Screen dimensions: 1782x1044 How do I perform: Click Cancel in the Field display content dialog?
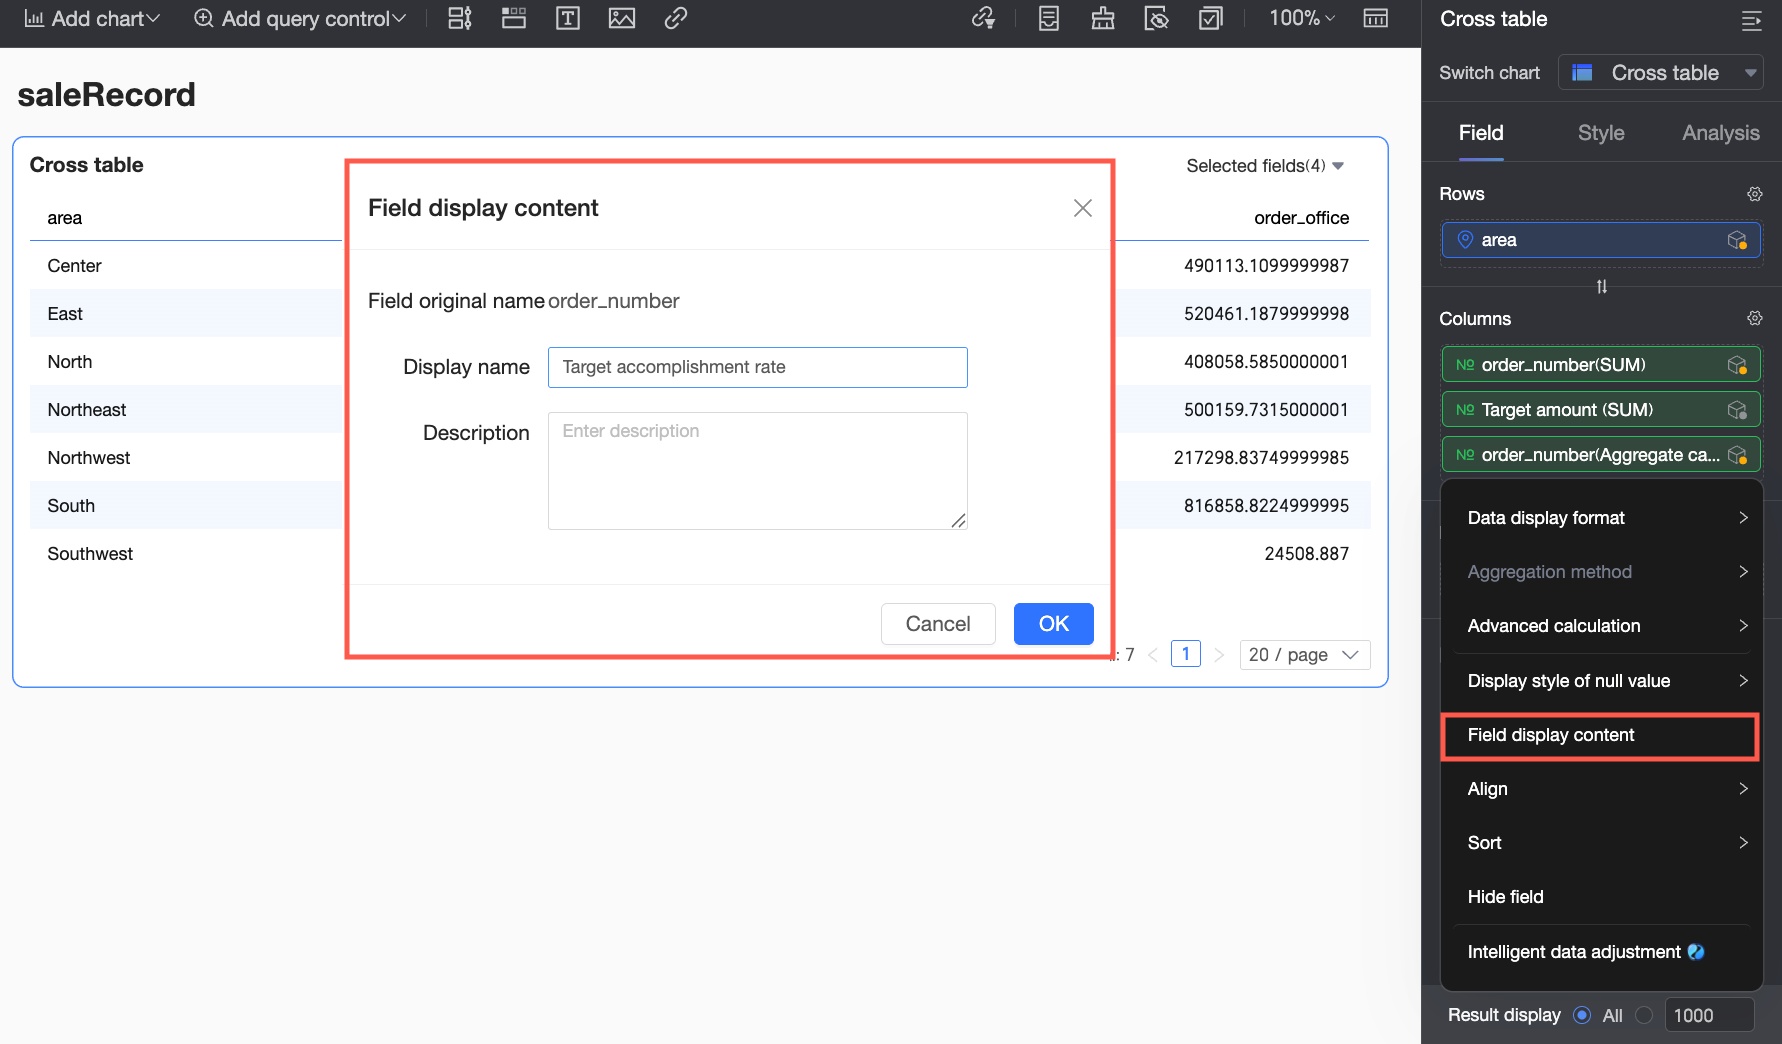[938, 624]
